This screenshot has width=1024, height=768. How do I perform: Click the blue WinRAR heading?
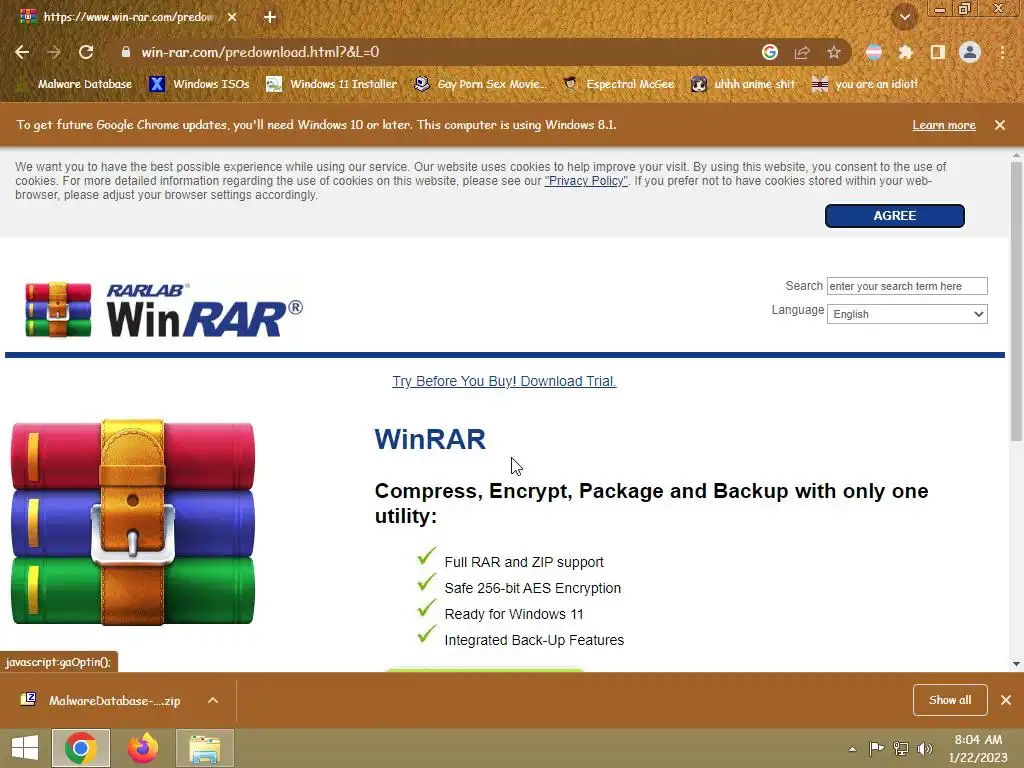pyautogui.click(x=430, y=440)
